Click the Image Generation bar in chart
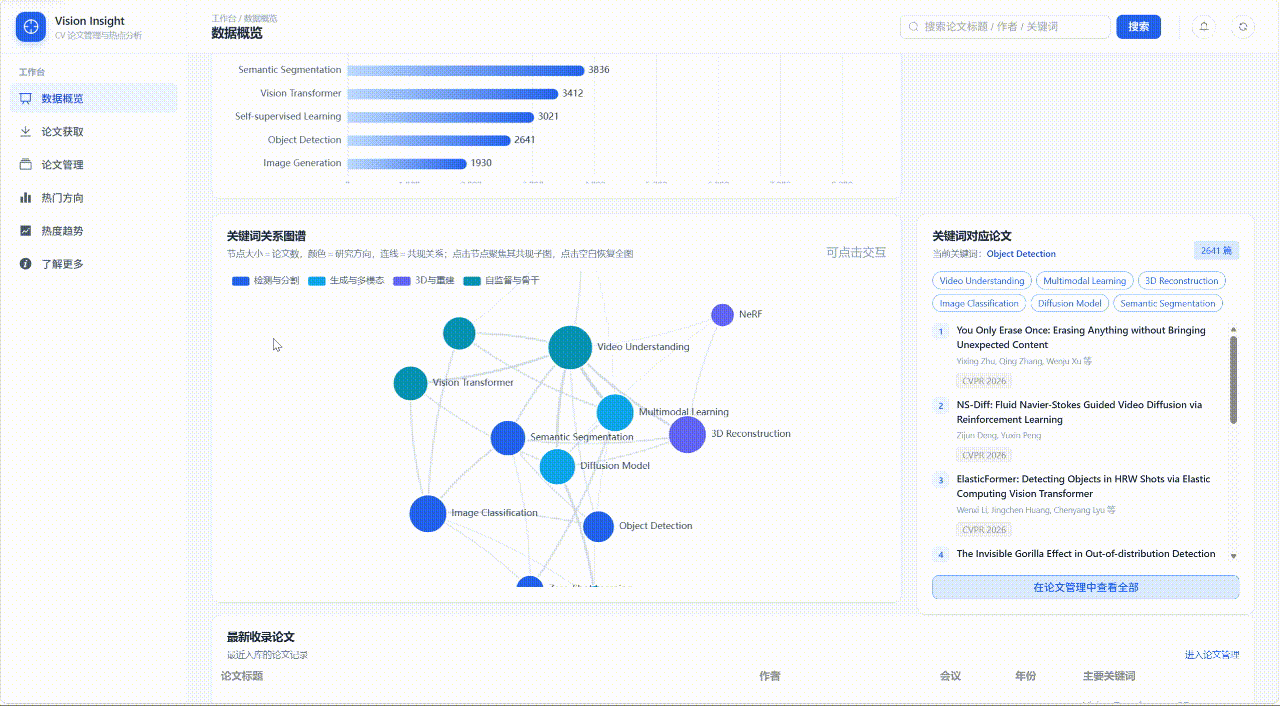The width and height of the screenshot is (1280, 706). coord(407,163)
